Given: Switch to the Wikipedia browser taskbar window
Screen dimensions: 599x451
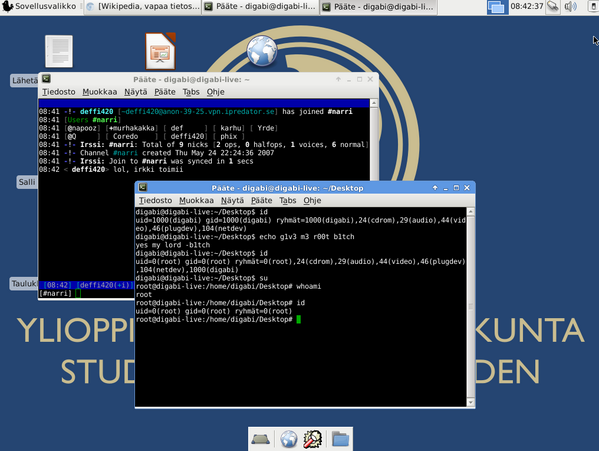Looking at the screenshot, I should point(142,7).
